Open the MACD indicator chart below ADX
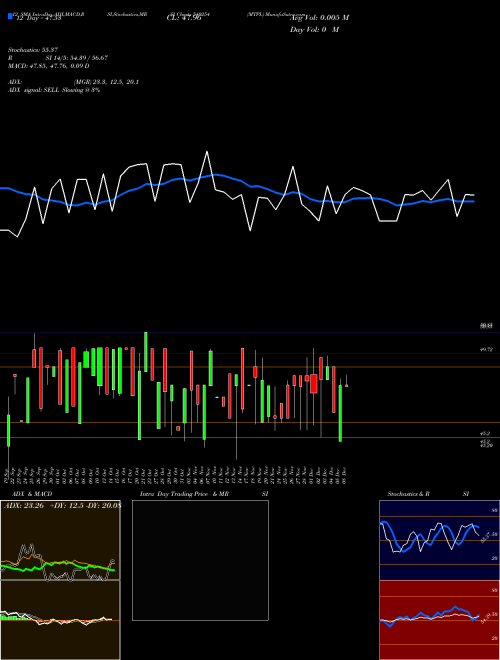The width and height of the screenshot is (500, 660). coord(60,620)
